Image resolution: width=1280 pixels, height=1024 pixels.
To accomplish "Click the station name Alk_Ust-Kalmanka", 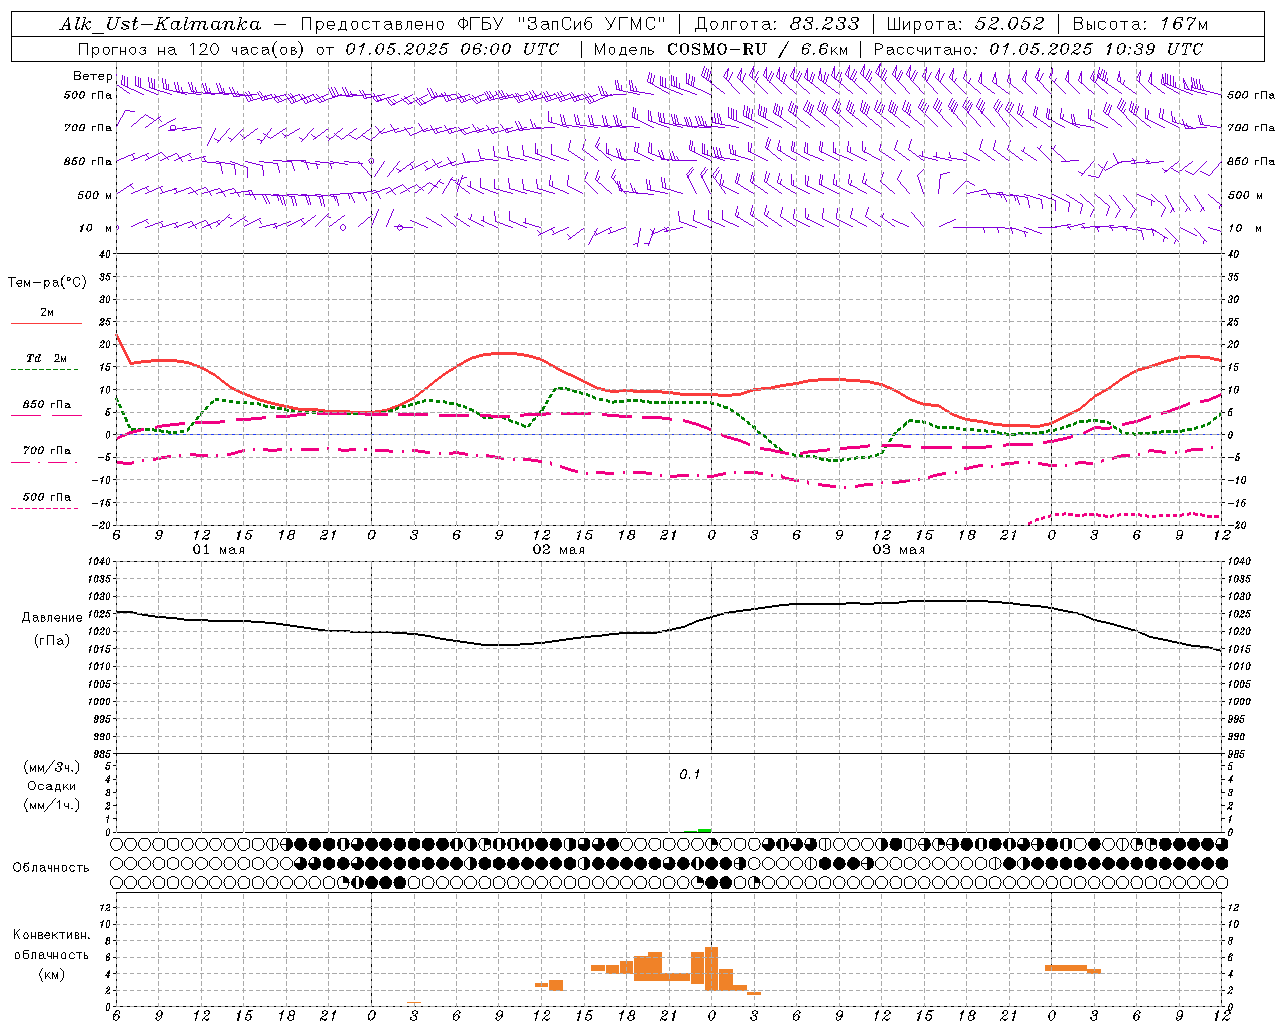I will click(x=160, y=24).
